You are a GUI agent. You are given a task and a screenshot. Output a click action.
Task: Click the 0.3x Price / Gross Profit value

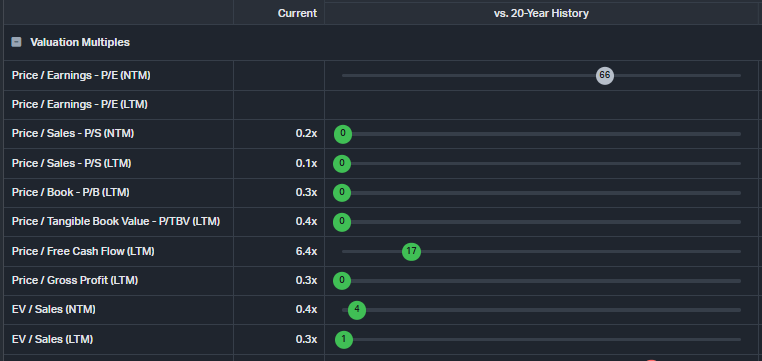point(306,280)
